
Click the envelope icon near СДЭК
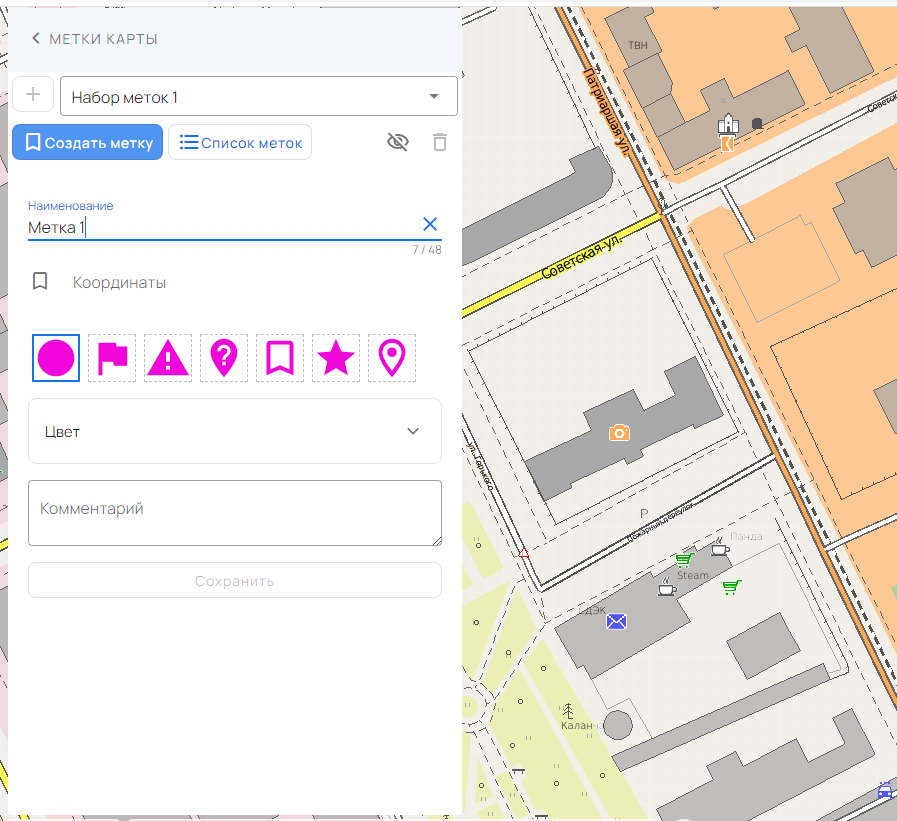617,621
